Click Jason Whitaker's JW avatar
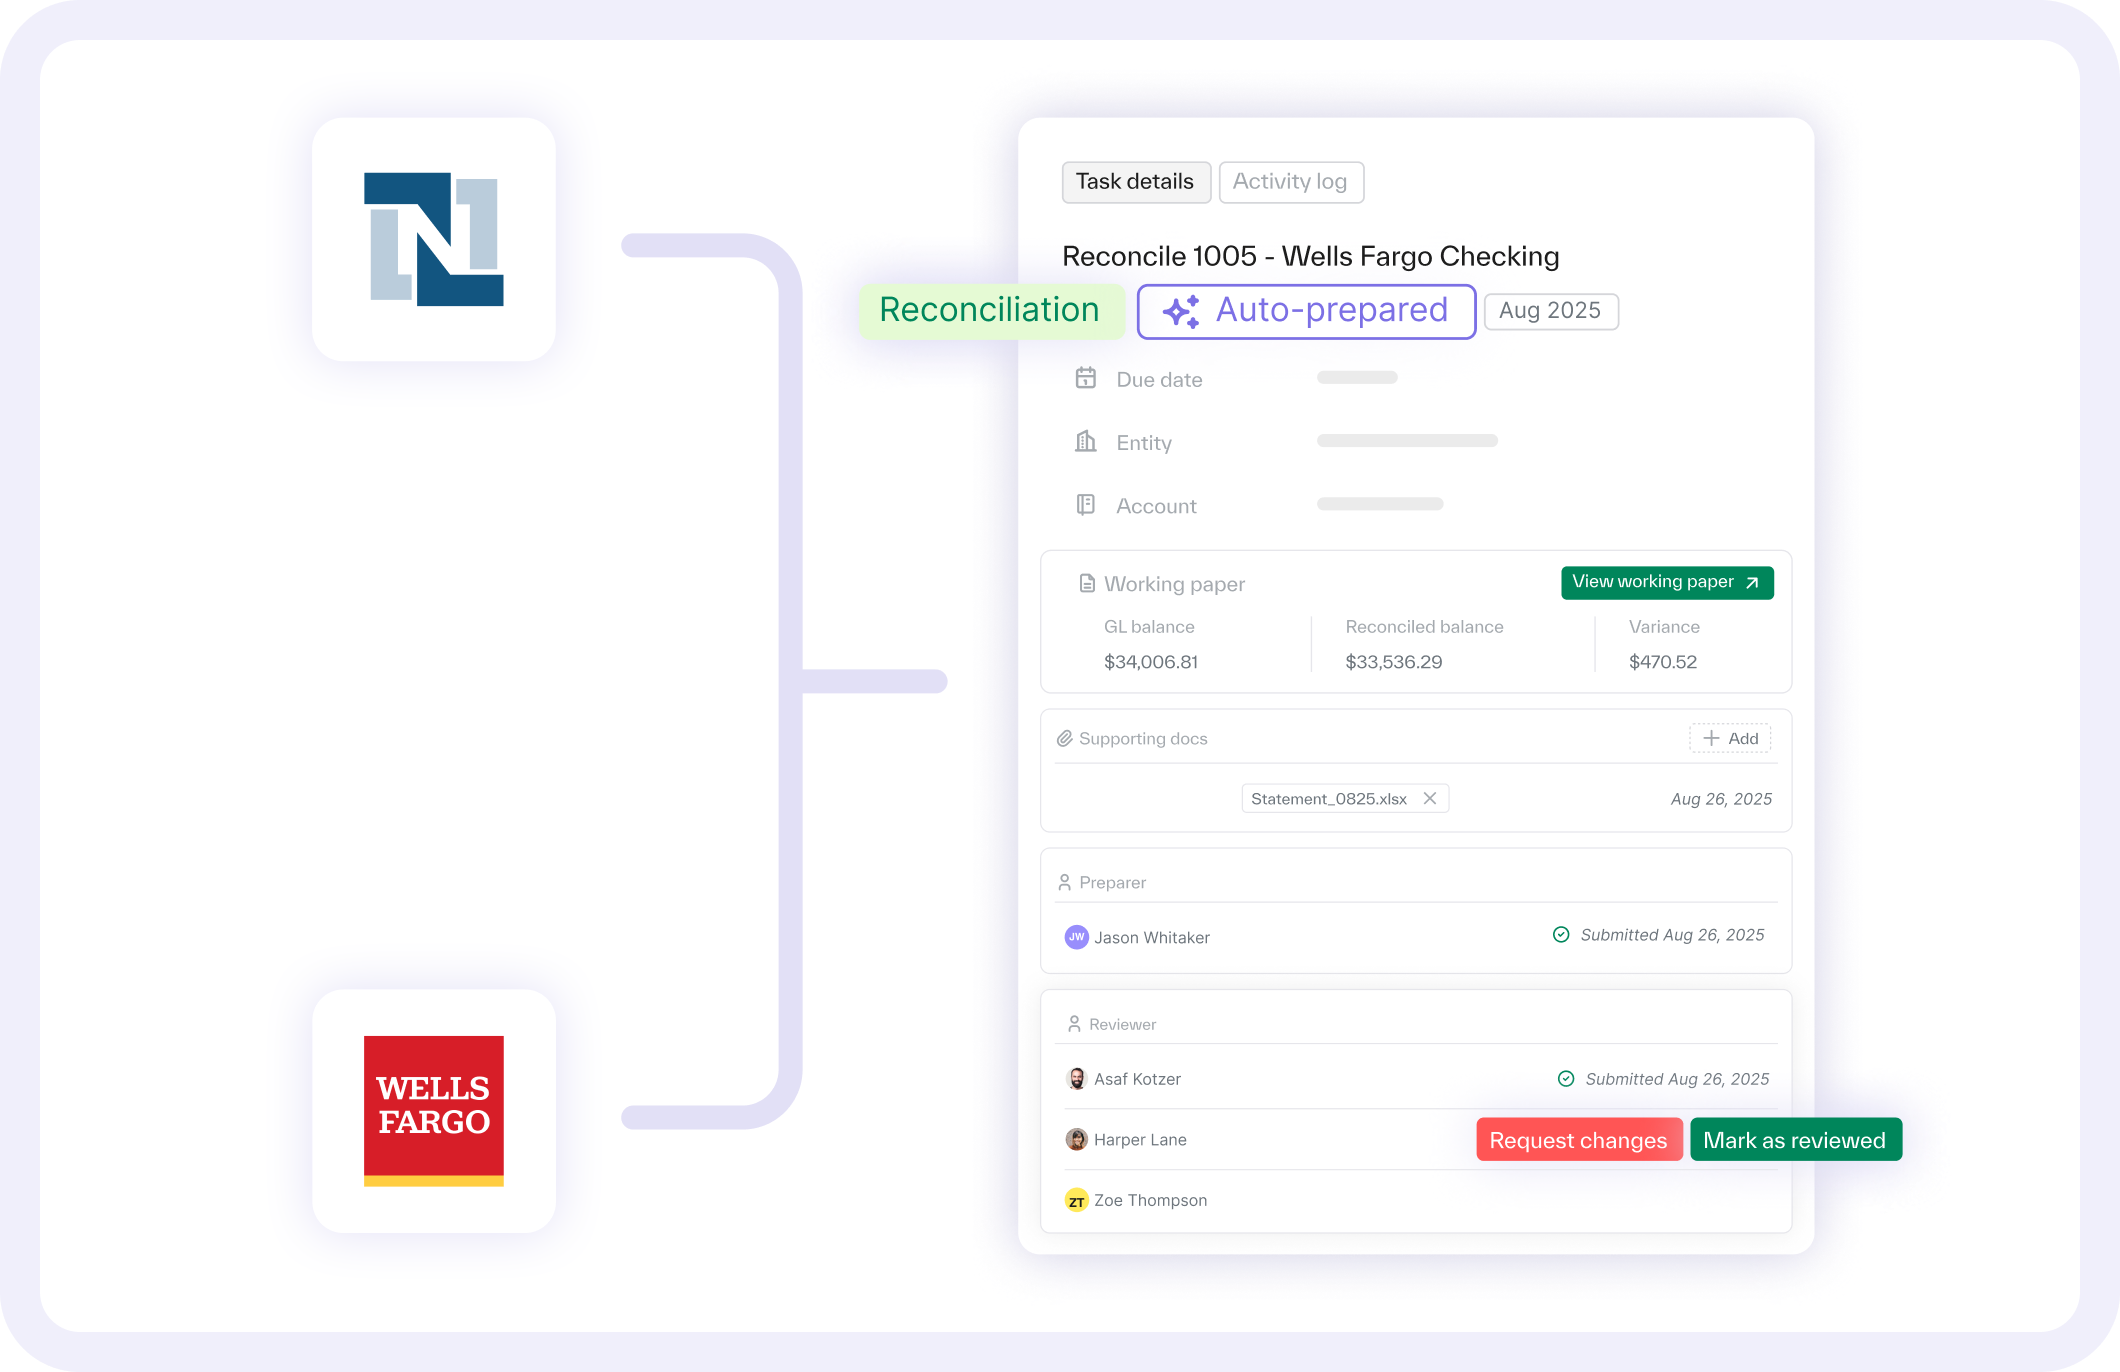Image resolution: width=2120 pixels, height=1372 pixels. [1076, 937]
